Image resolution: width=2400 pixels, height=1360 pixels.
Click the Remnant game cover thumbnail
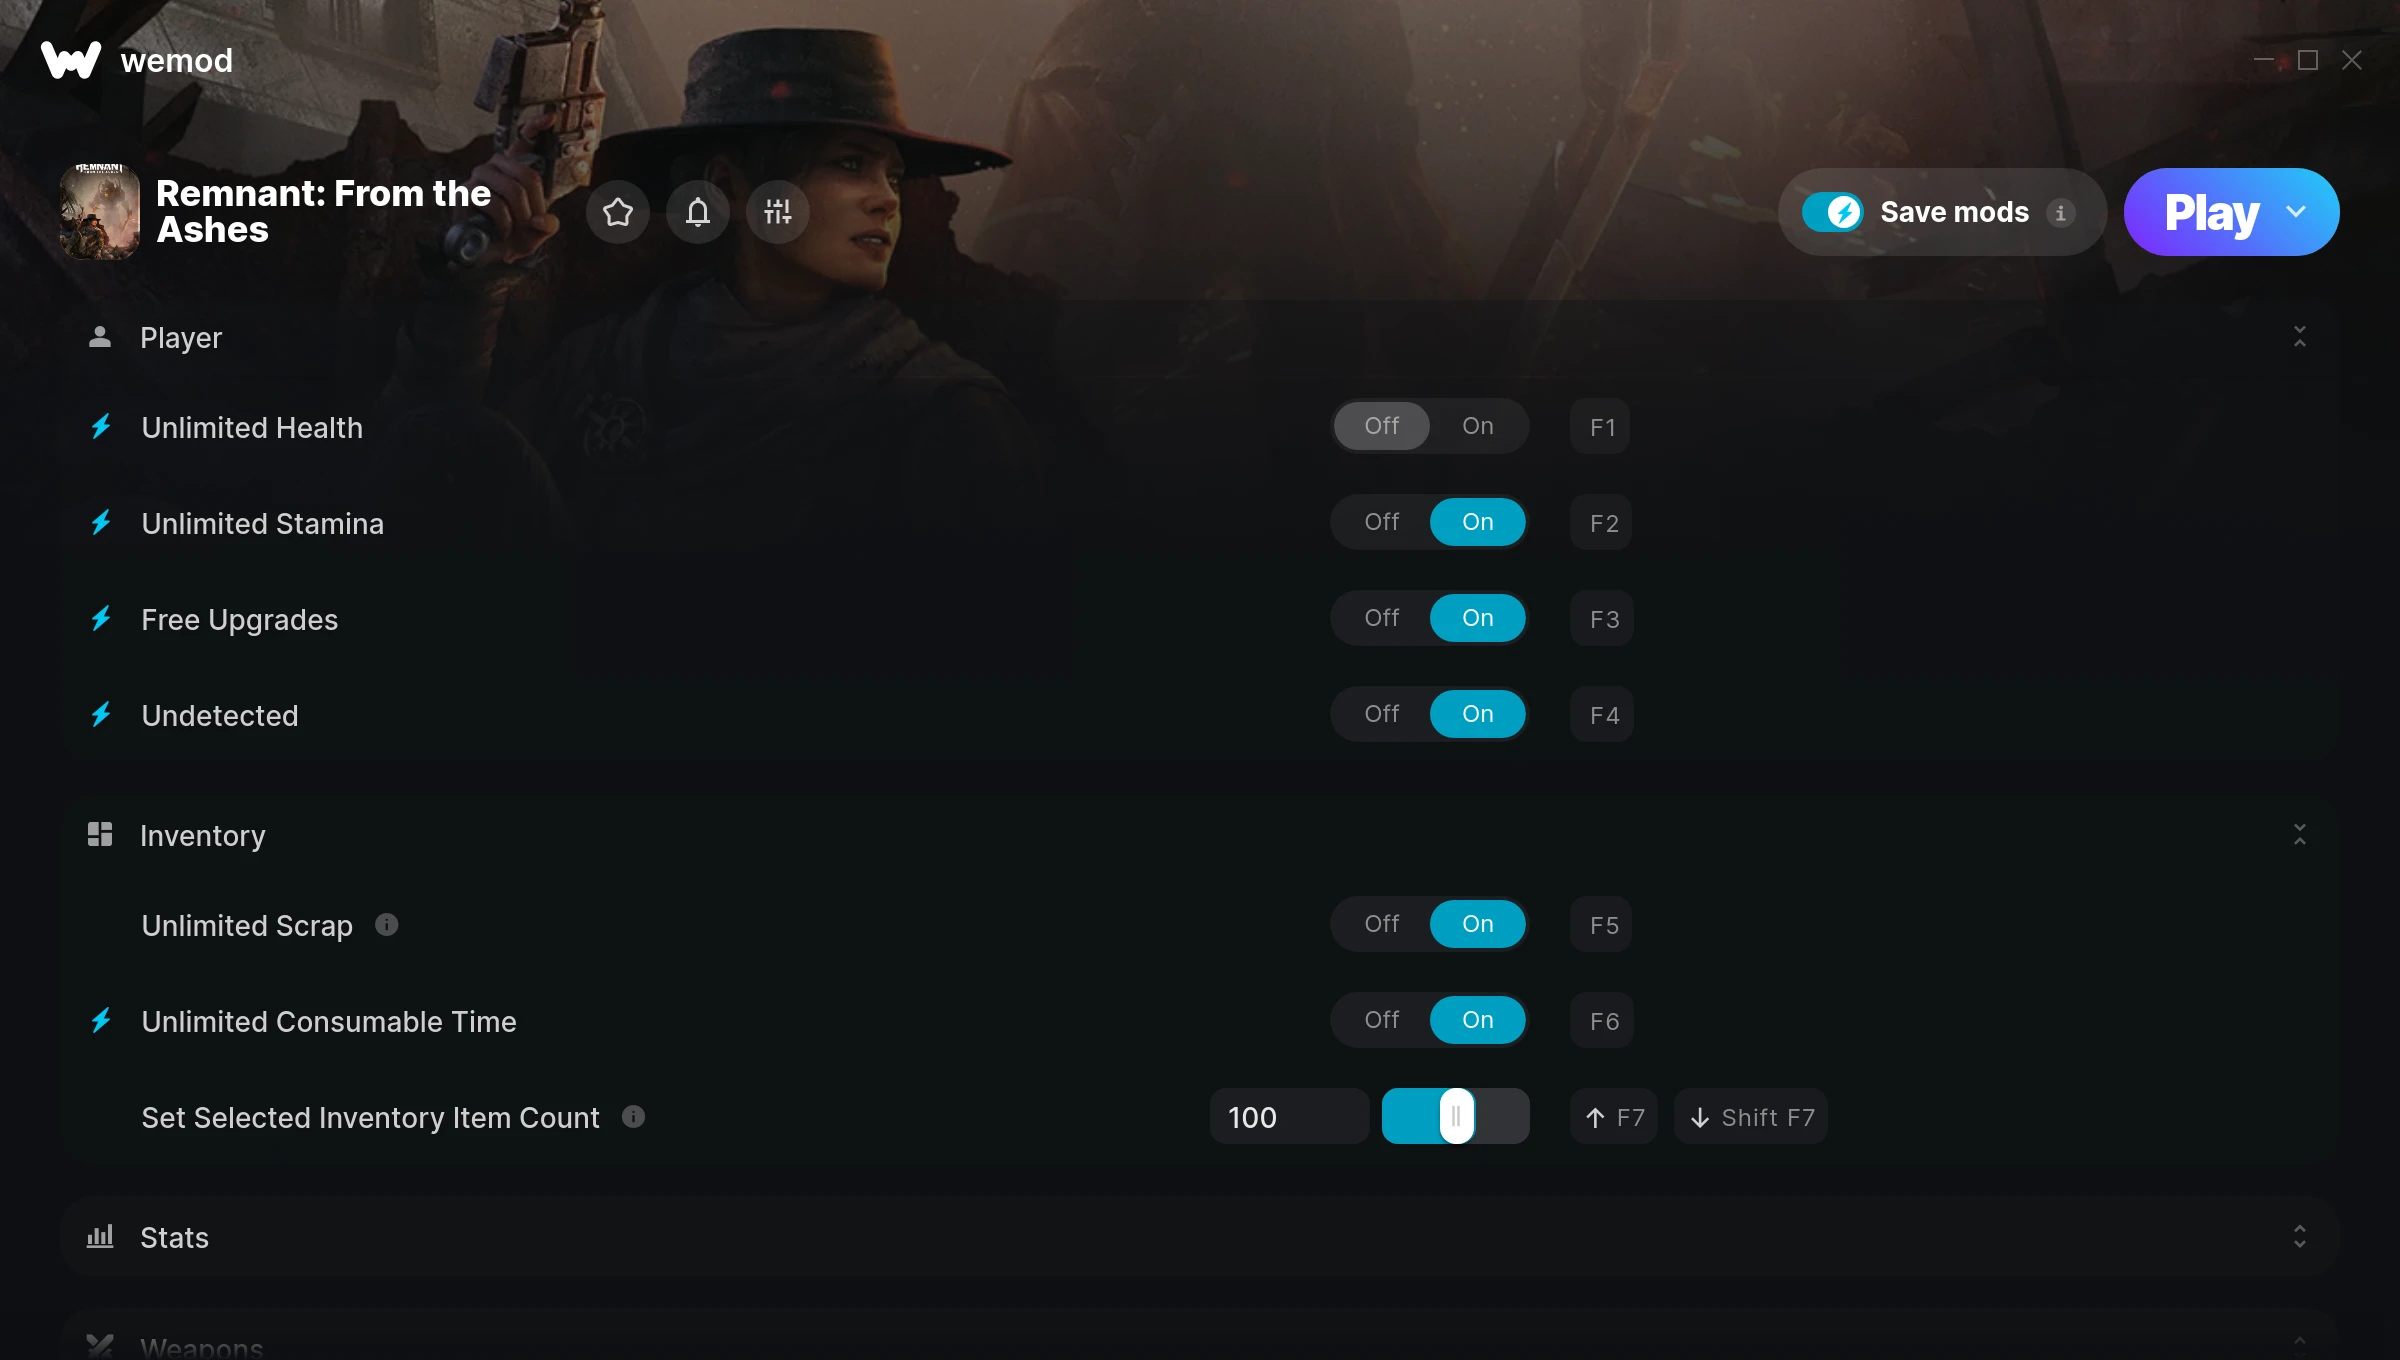(100, 212)
